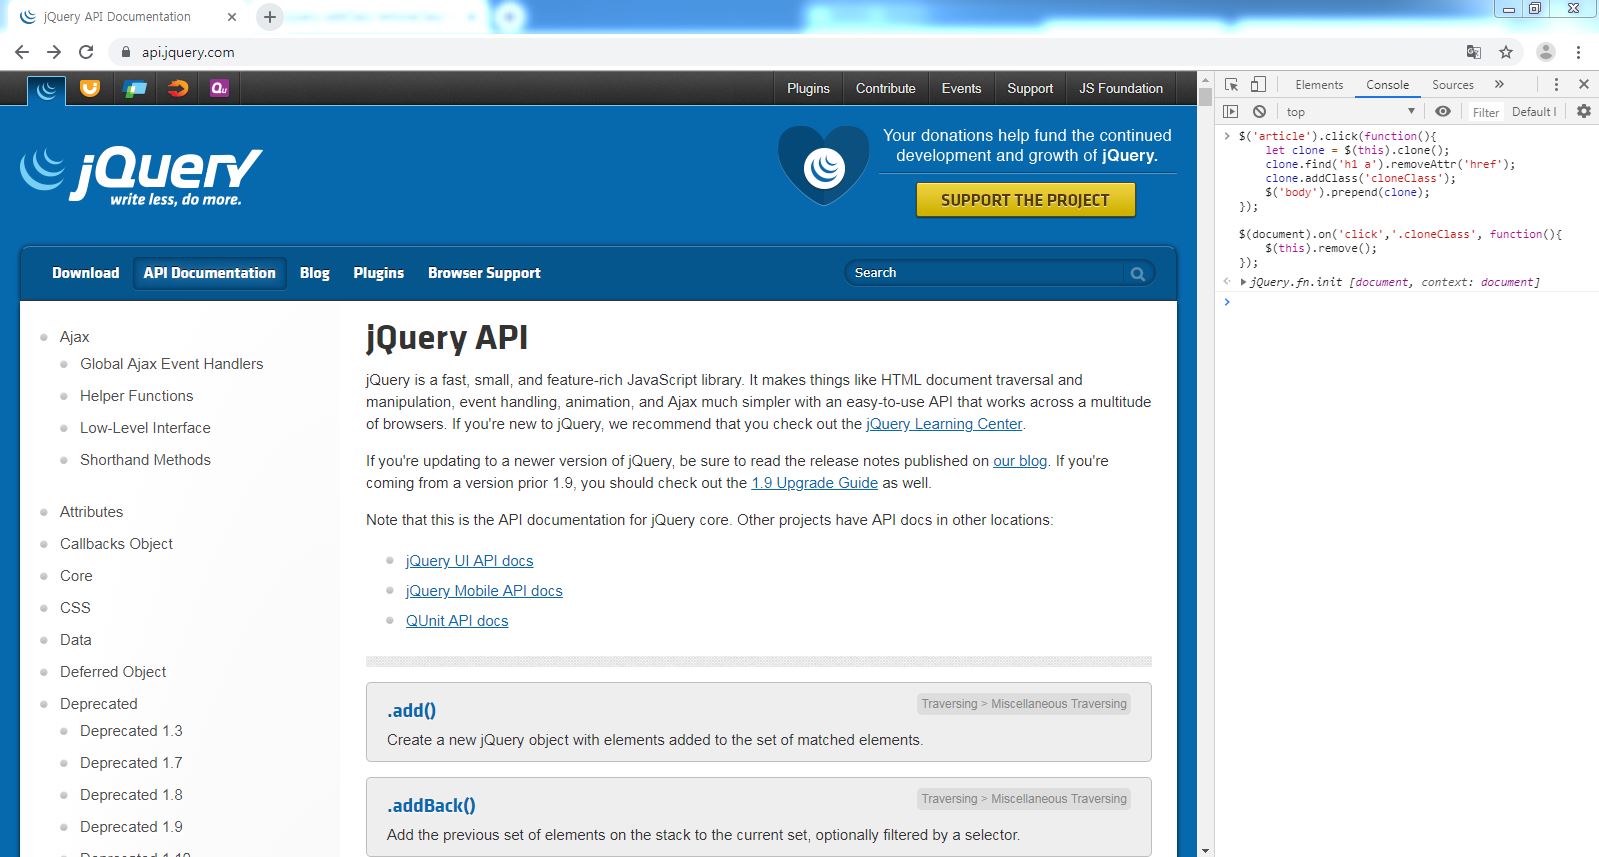The width and height of the screenshot is (1599, 857).
Task: Expand the jQuery.fn.init console result
Action: pos(1243,282)
